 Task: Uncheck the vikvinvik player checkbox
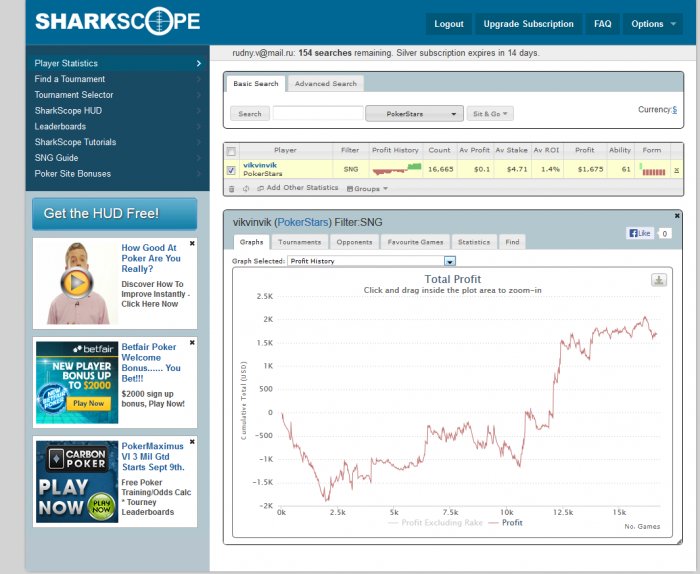[x=231, y=170]
